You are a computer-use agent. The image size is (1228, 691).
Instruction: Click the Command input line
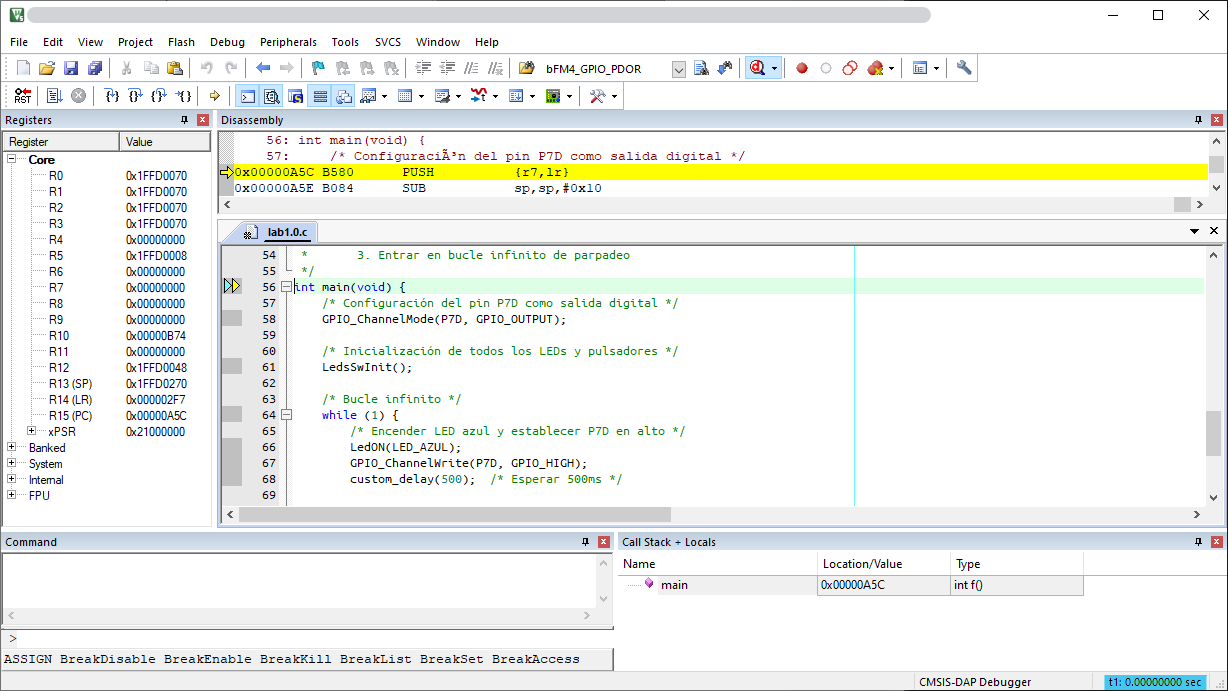(300, 638)
